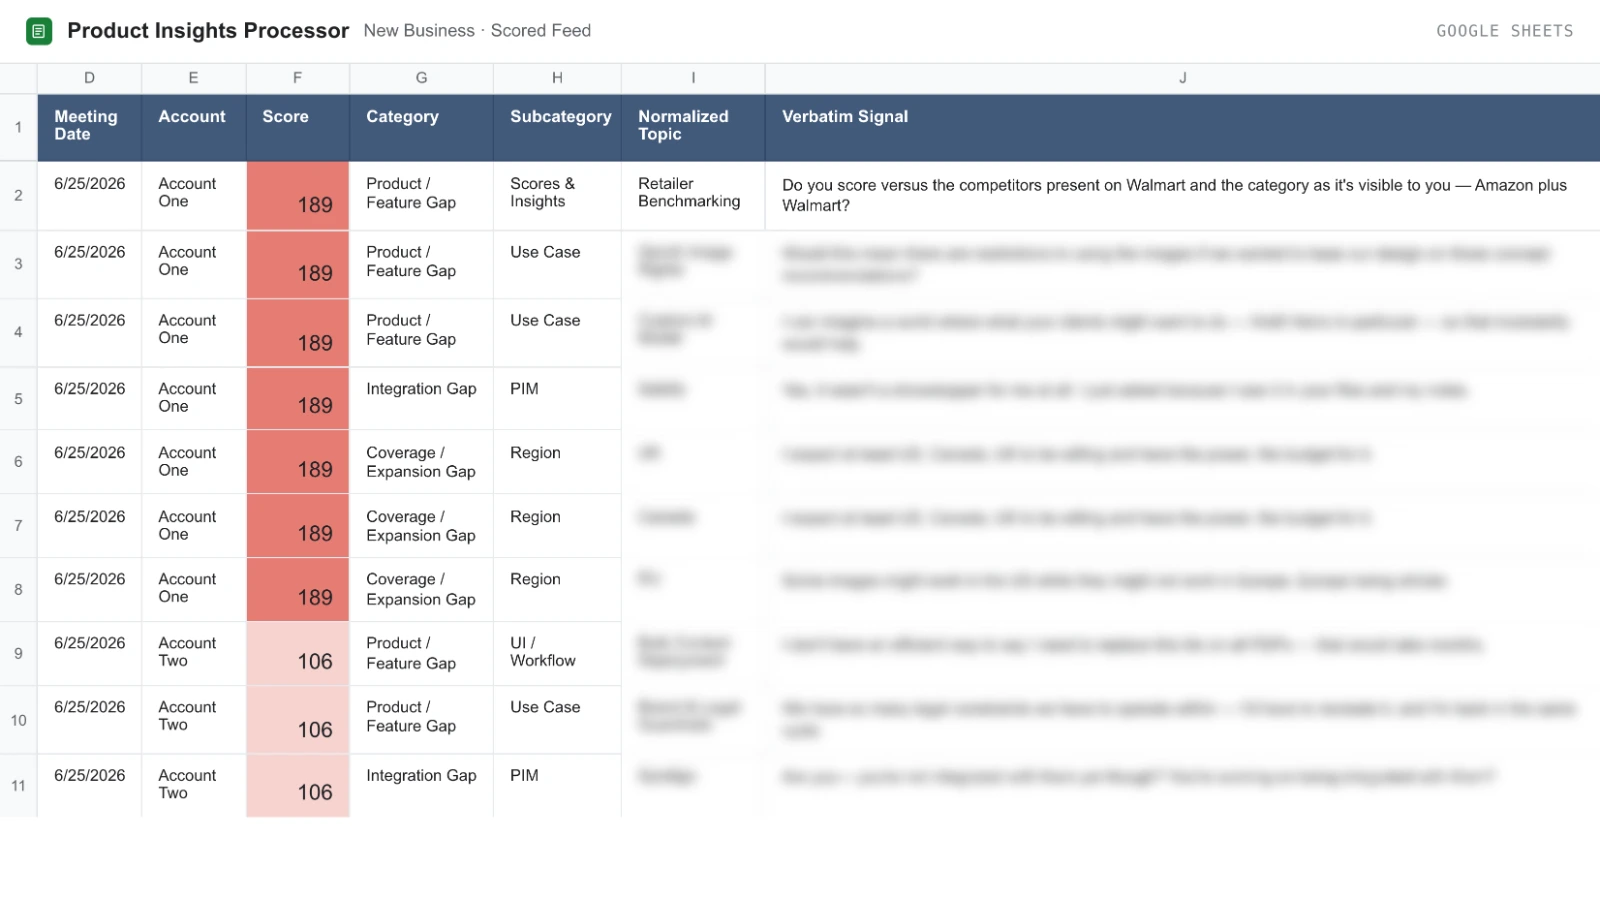Click the Normalized Topic header cell
This screenshot has width=1600, height=900.
point(694,127)
